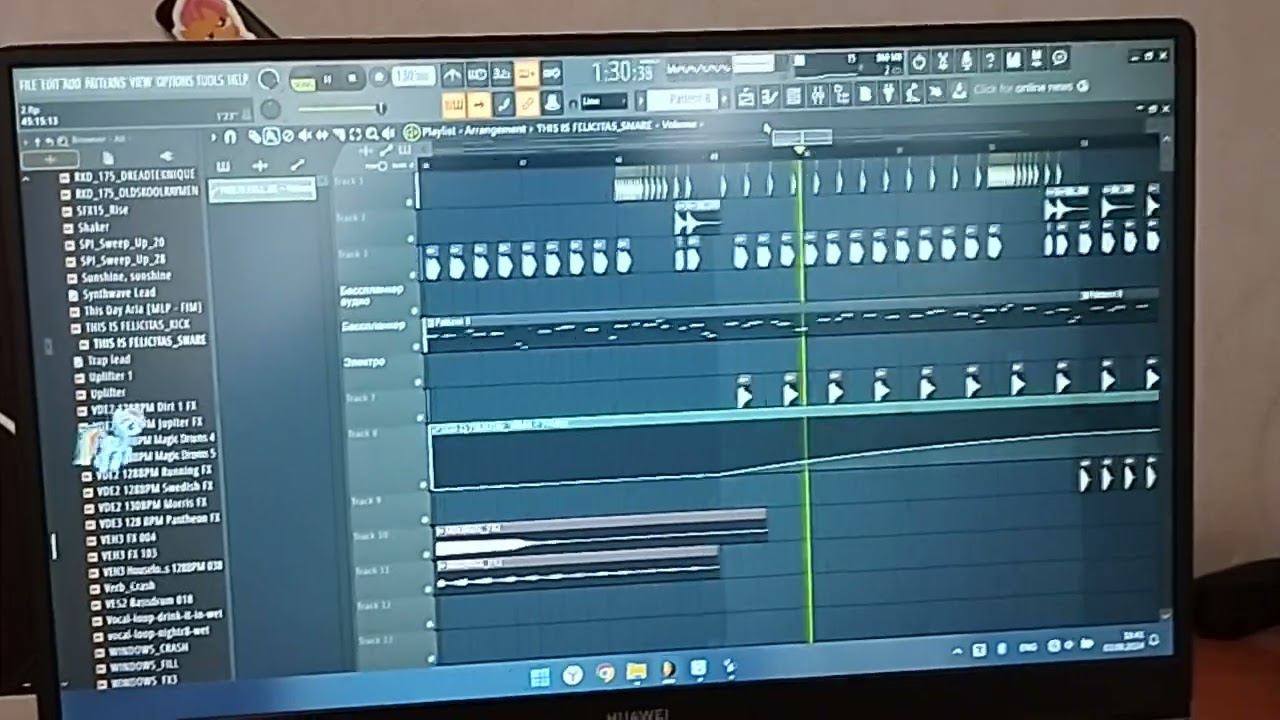Open Windows Start button in taskbar
This screenshot has width=1280, height=720.
(x=539, y=679)
